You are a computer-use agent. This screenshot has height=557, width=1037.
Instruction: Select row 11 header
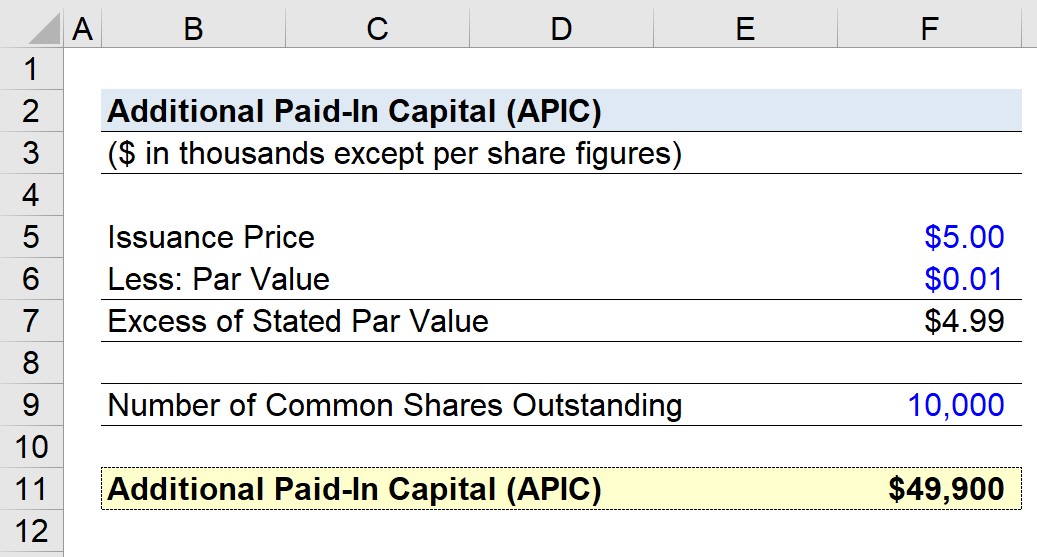[x=30, y=489]
